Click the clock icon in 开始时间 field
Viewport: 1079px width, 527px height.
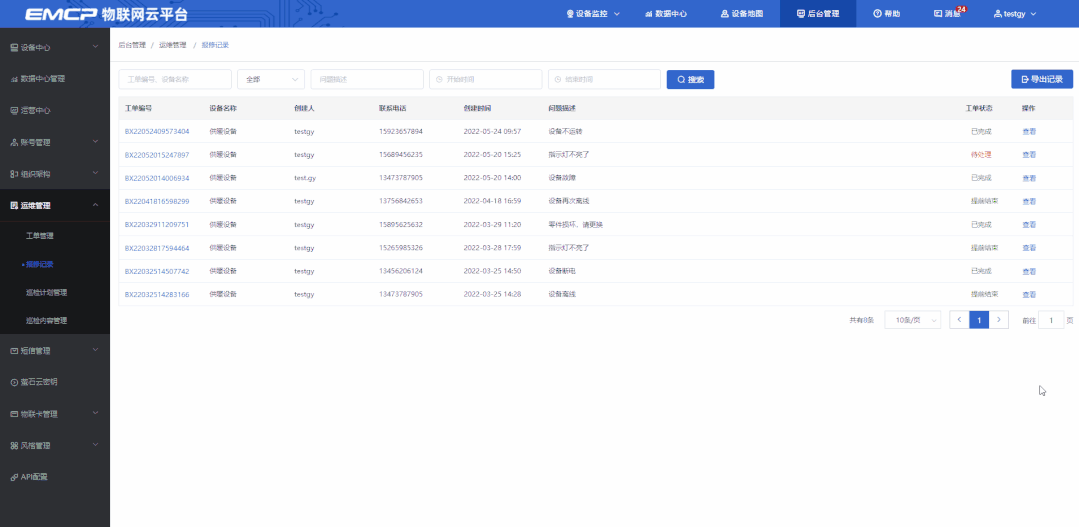coord(439,80)
